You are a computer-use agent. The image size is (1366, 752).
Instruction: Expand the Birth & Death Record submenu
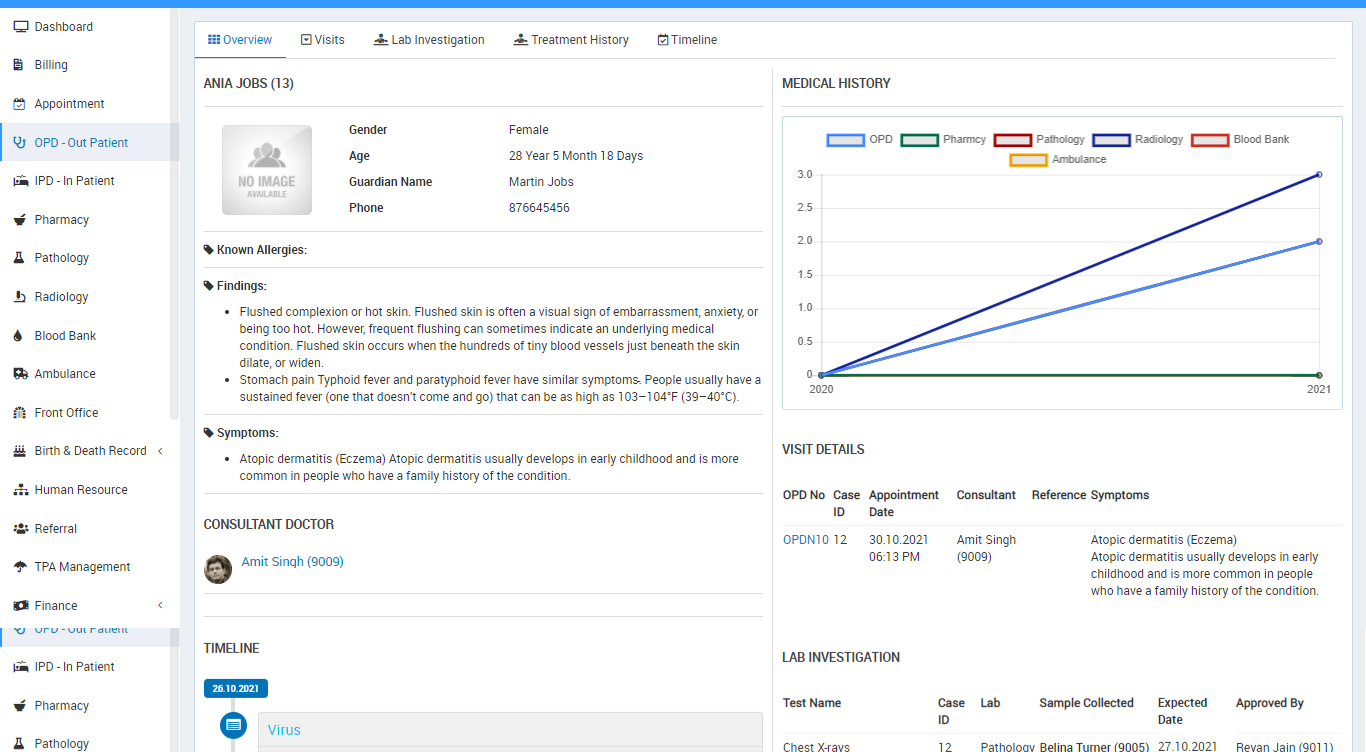[160, 451]
